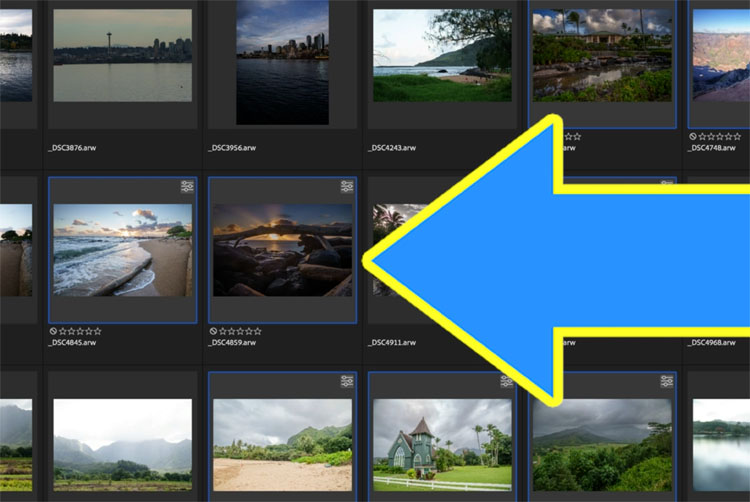Click the file name _DSC4748.arw
This screenshot has width=750, height=502.
click(x=712, y=148)
